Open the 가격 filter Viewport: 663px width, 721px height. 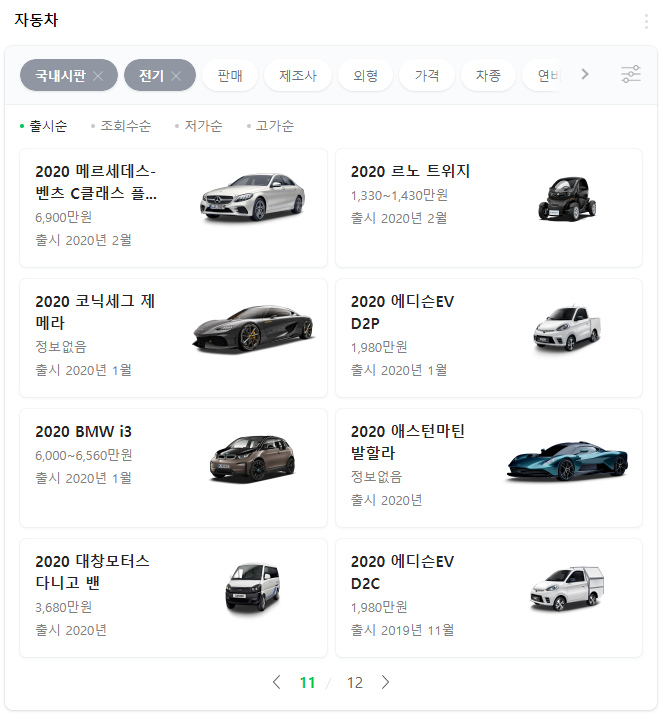click(427, 75)
